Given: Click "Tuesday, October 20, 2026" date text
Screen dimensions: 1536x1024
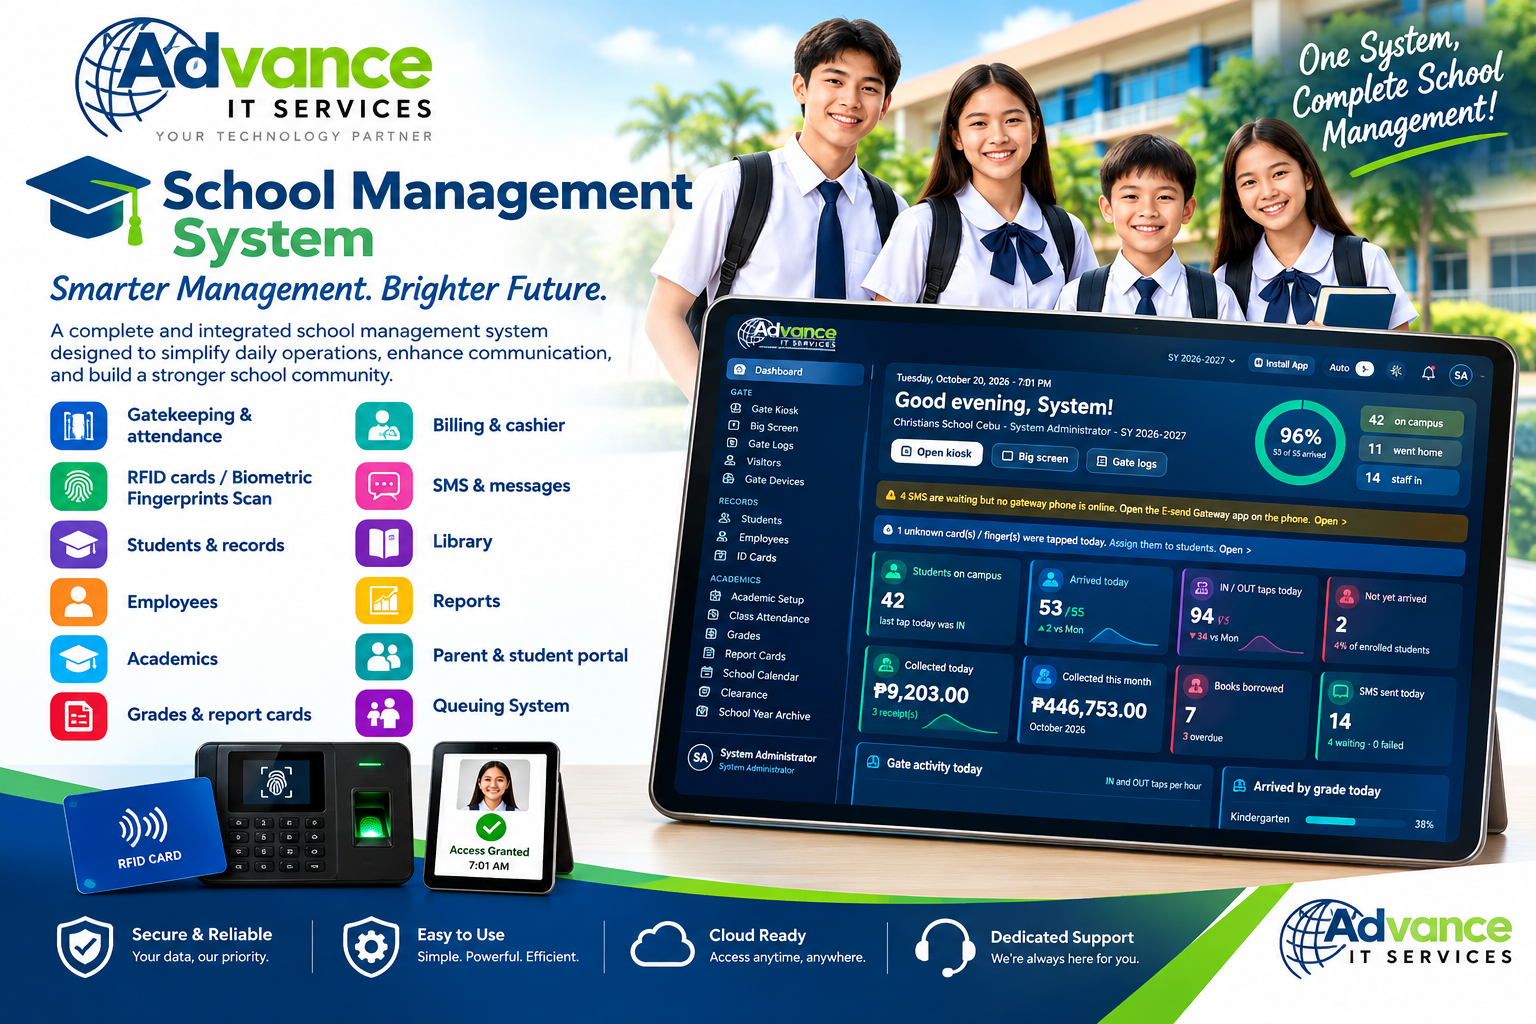Looking at the screenshot, I should (953, 380).
